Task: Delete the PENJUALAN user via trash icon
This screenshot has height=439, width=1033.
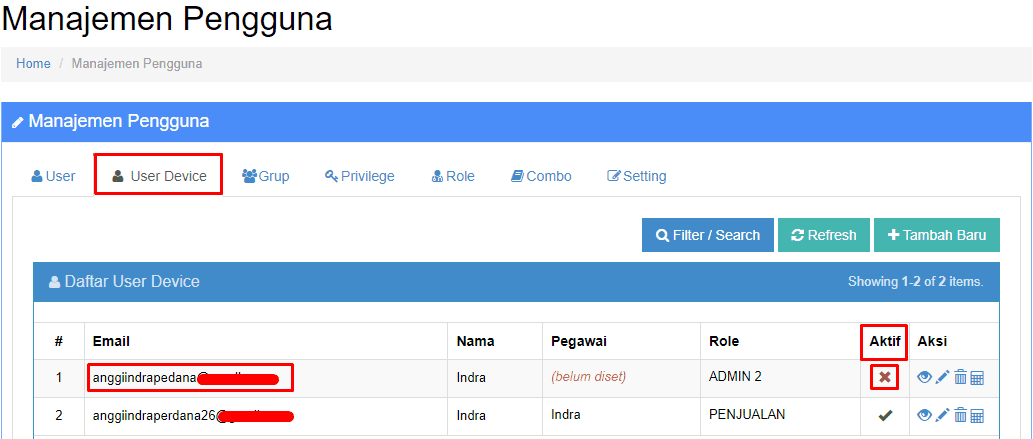Action: pos(960,415)
